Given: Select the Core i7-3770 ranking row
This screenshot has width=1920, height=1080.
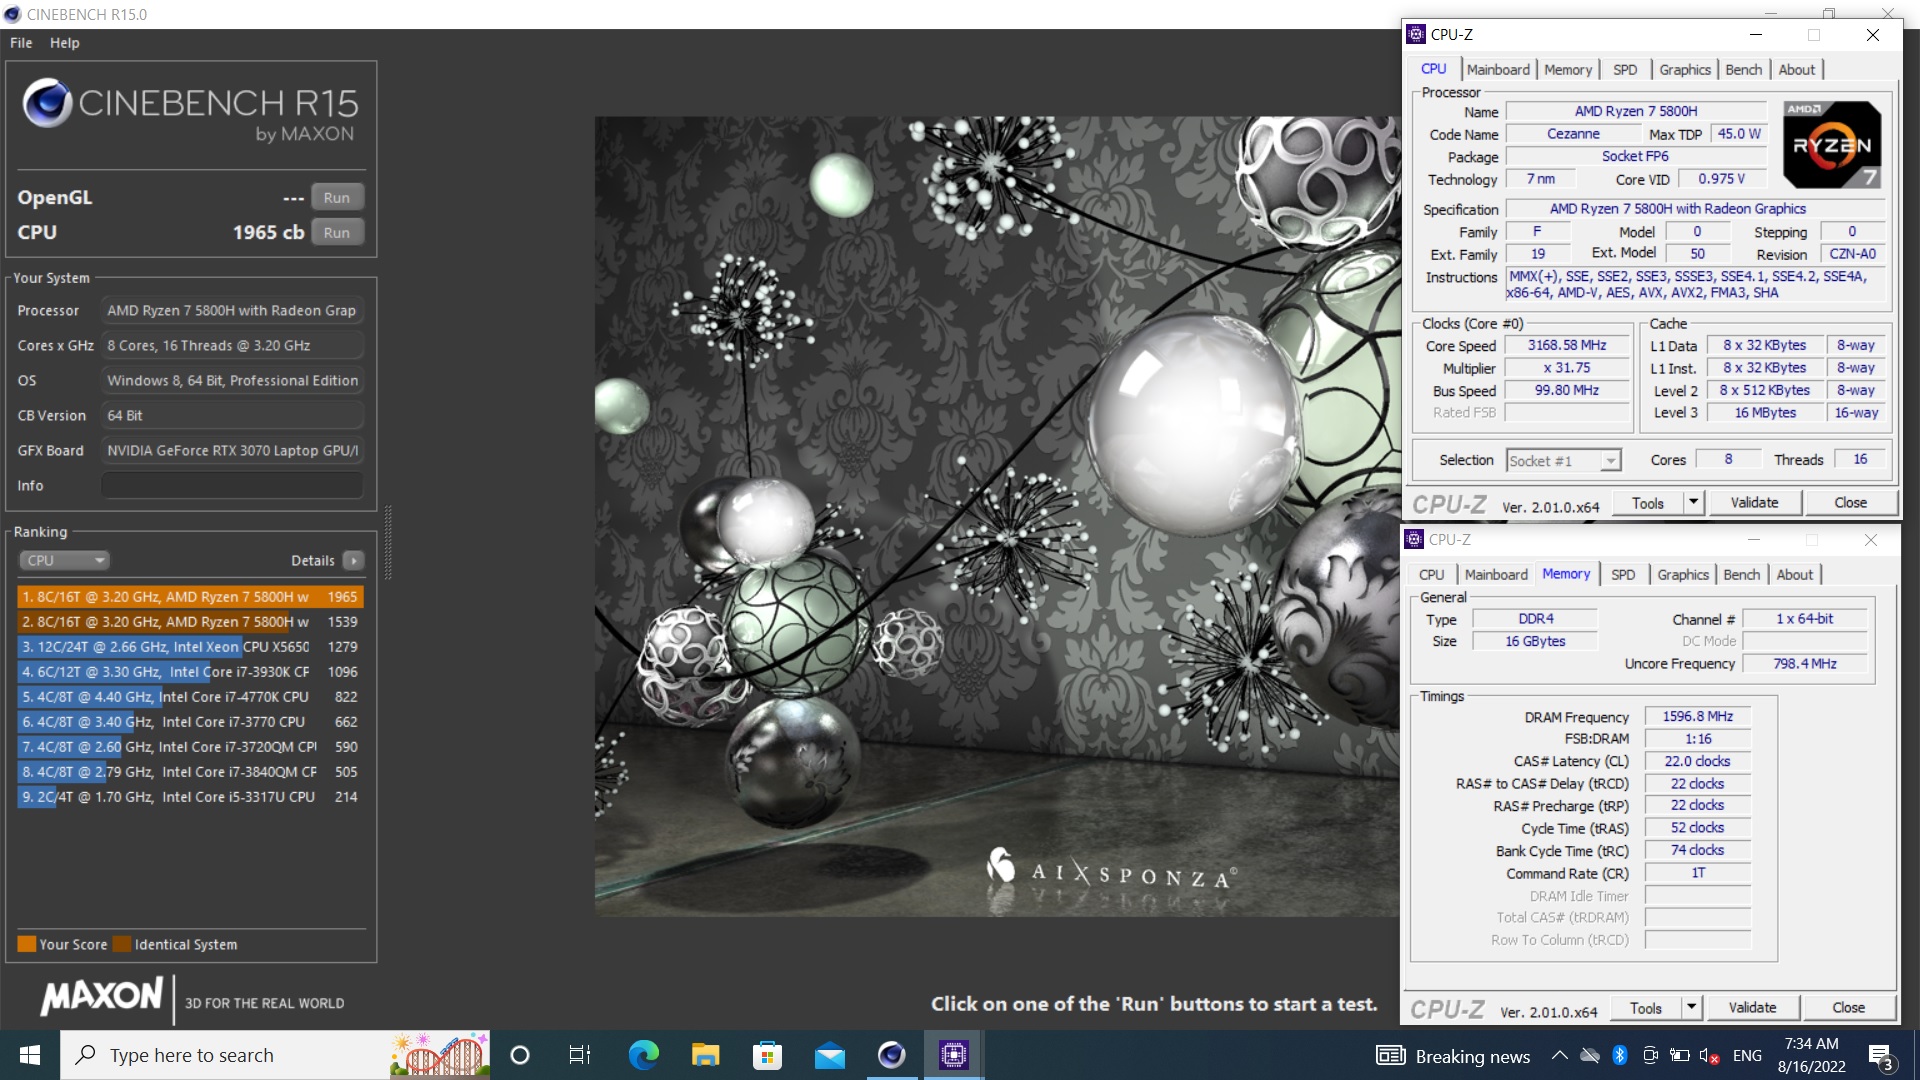Looking at the screenshot, I should pyautogui.click(x=190, y=721).
